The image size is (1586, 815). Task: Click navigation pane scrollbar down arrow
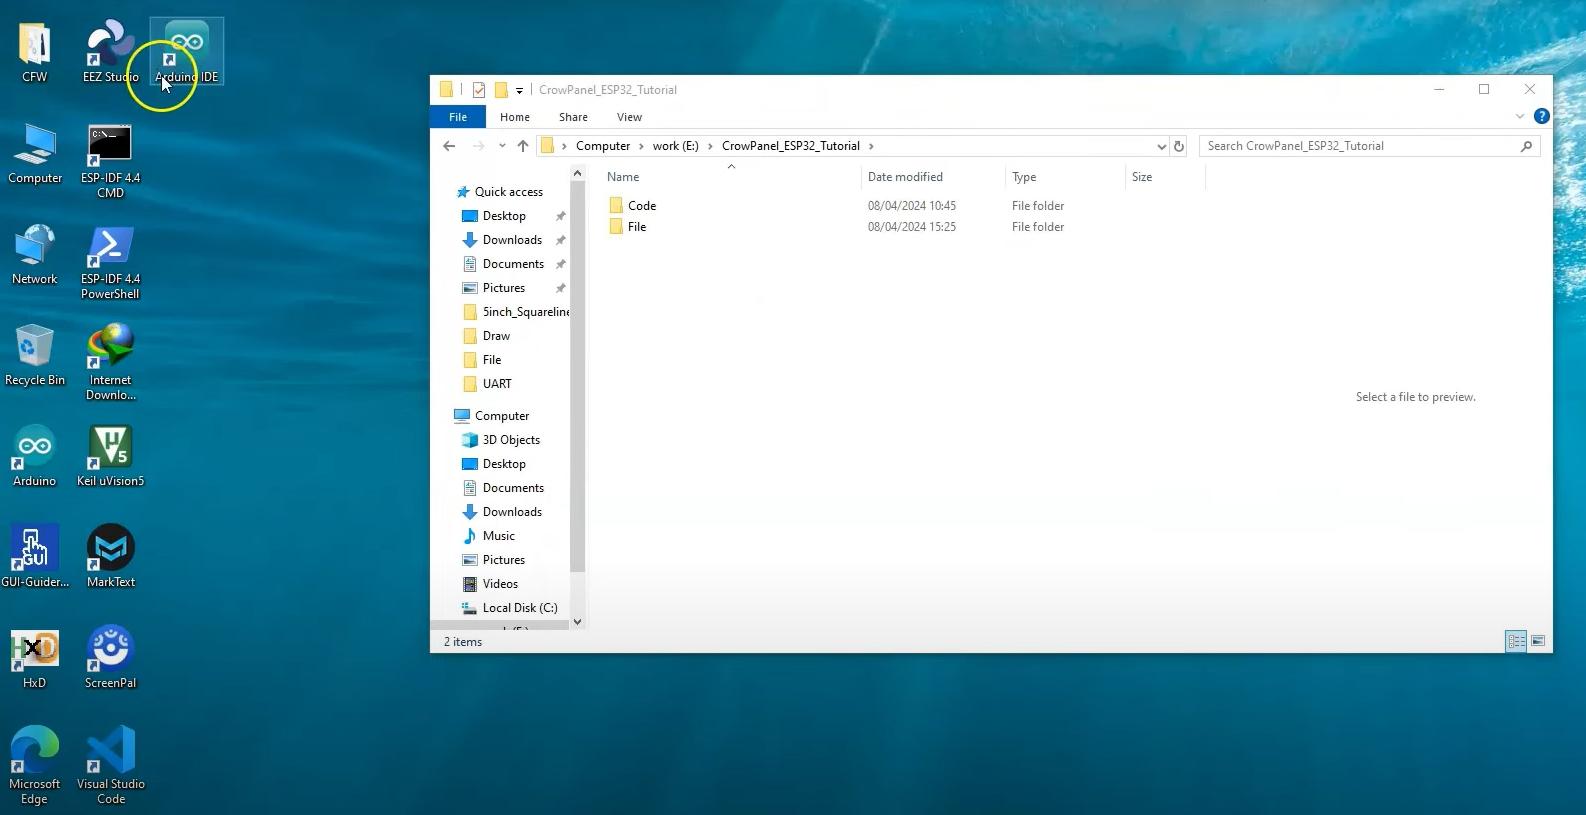pyautogui.click(x=577, y=622)
